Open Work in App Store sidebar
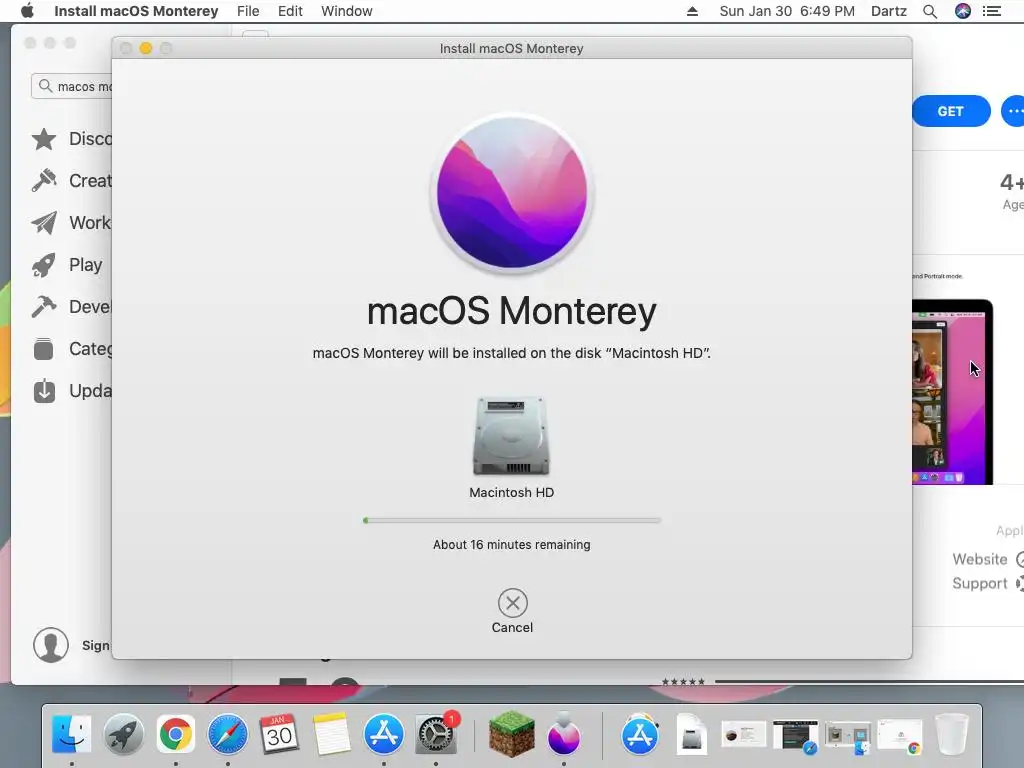This screenshot has height=768, width=1024. tap(72, 223)
